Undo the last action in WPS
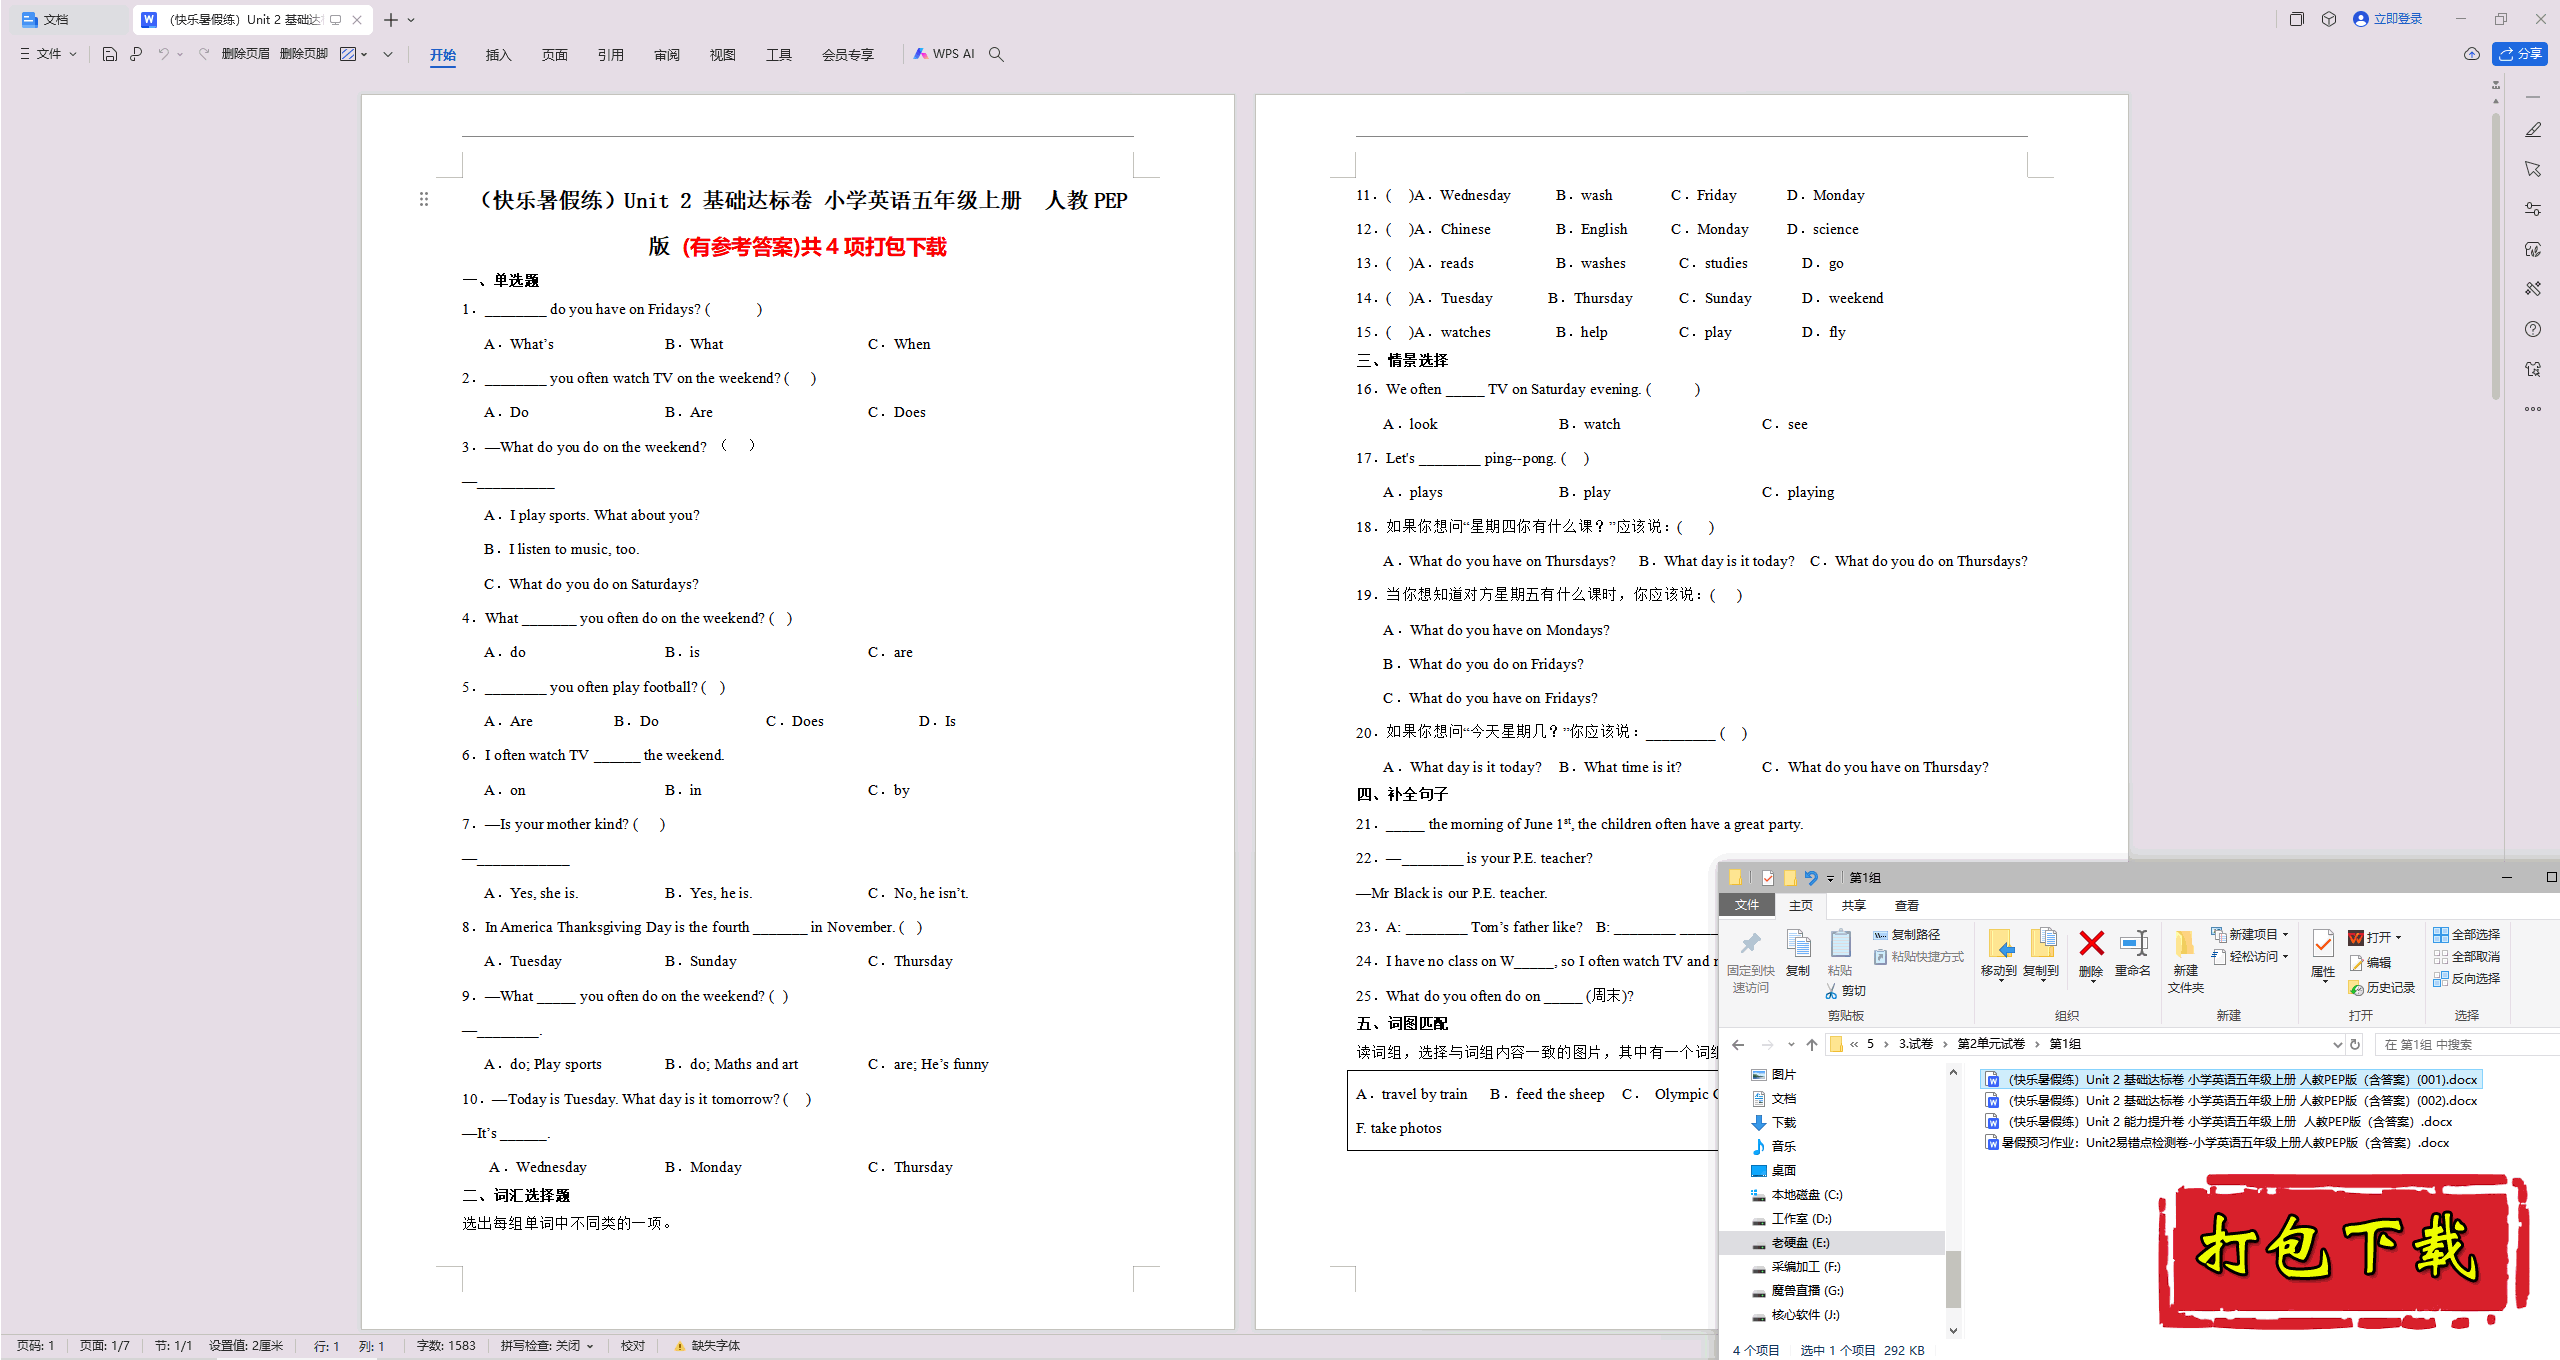 coord(163,54)
